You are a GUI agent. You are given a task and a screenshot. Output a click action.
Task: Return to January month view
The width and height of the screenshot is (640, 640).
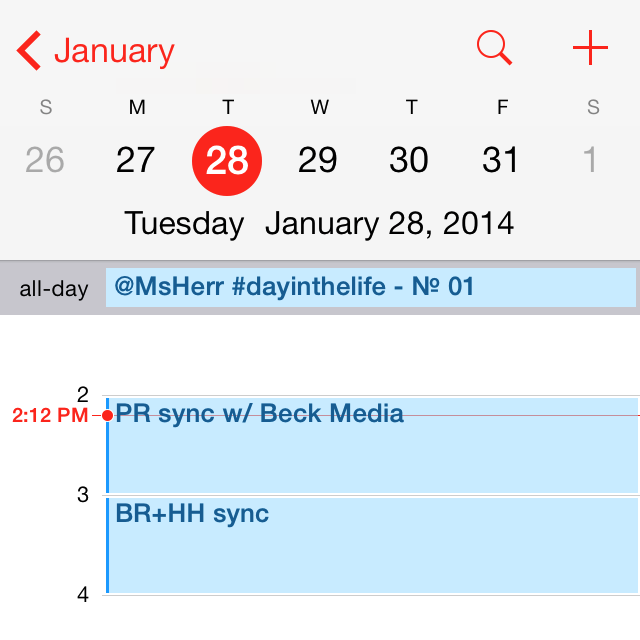click(x=114, y=50)
